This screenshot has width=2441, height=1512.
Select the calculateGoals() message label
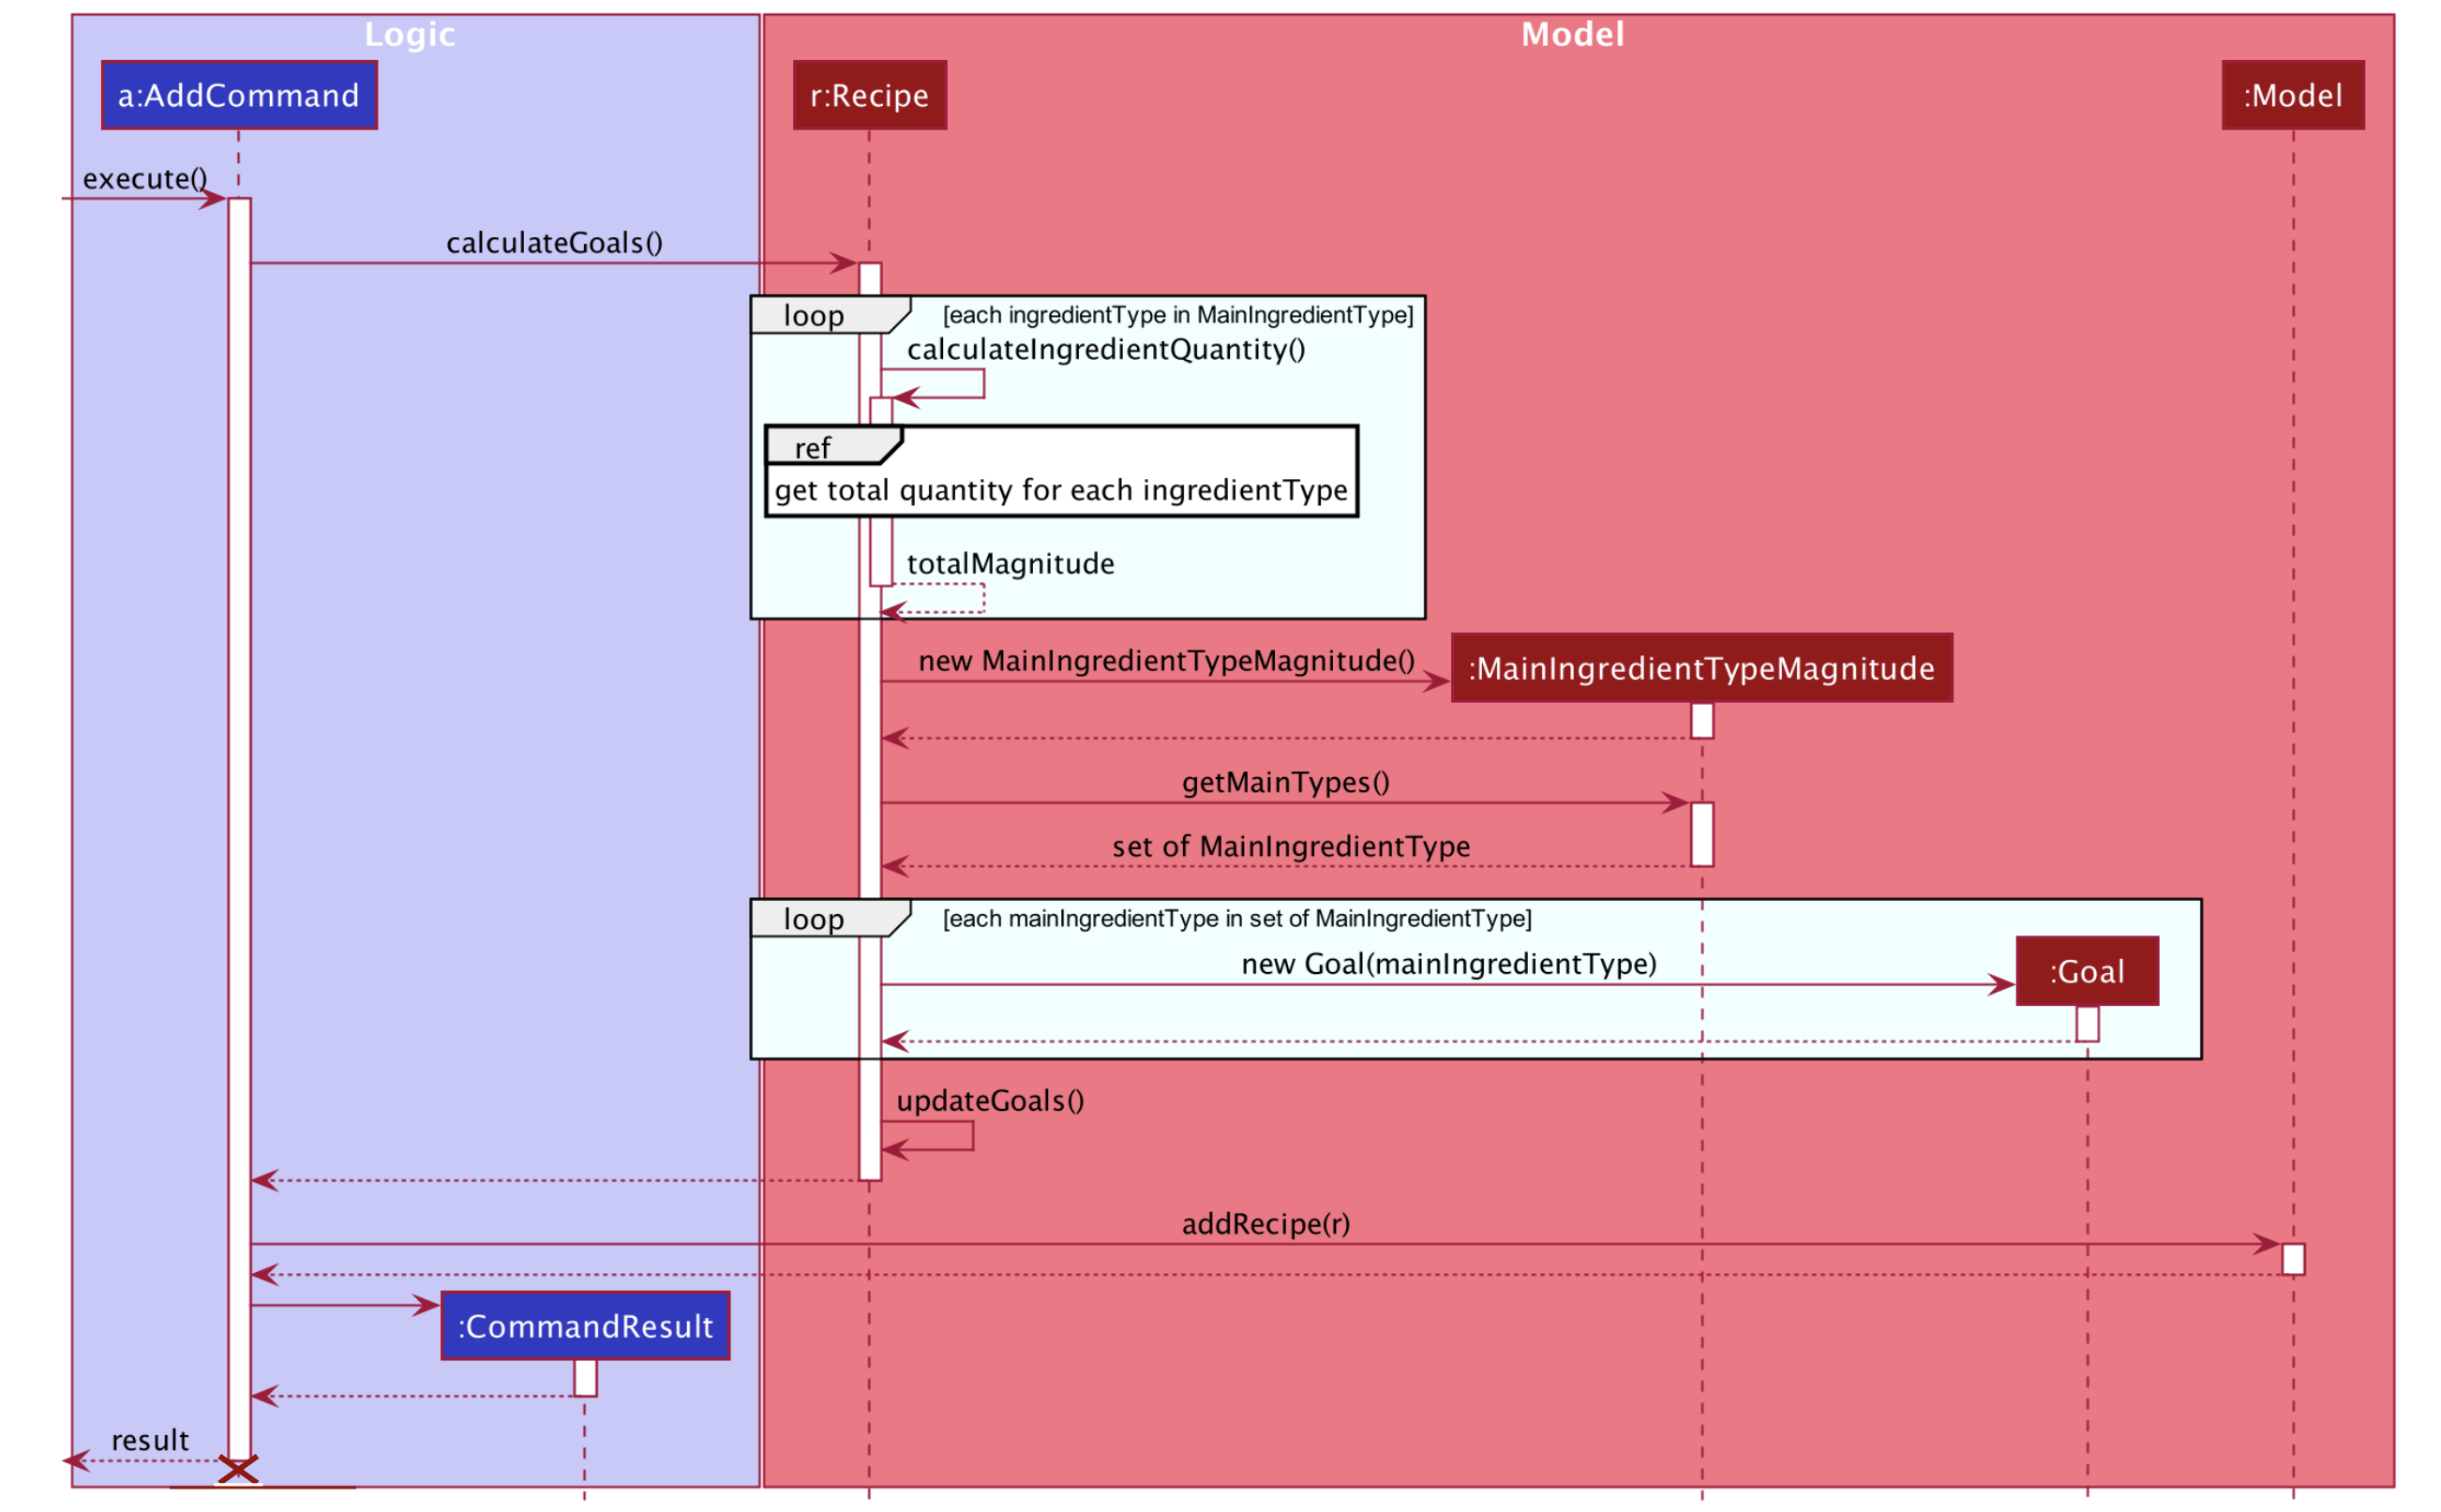(x=554, y=243)
